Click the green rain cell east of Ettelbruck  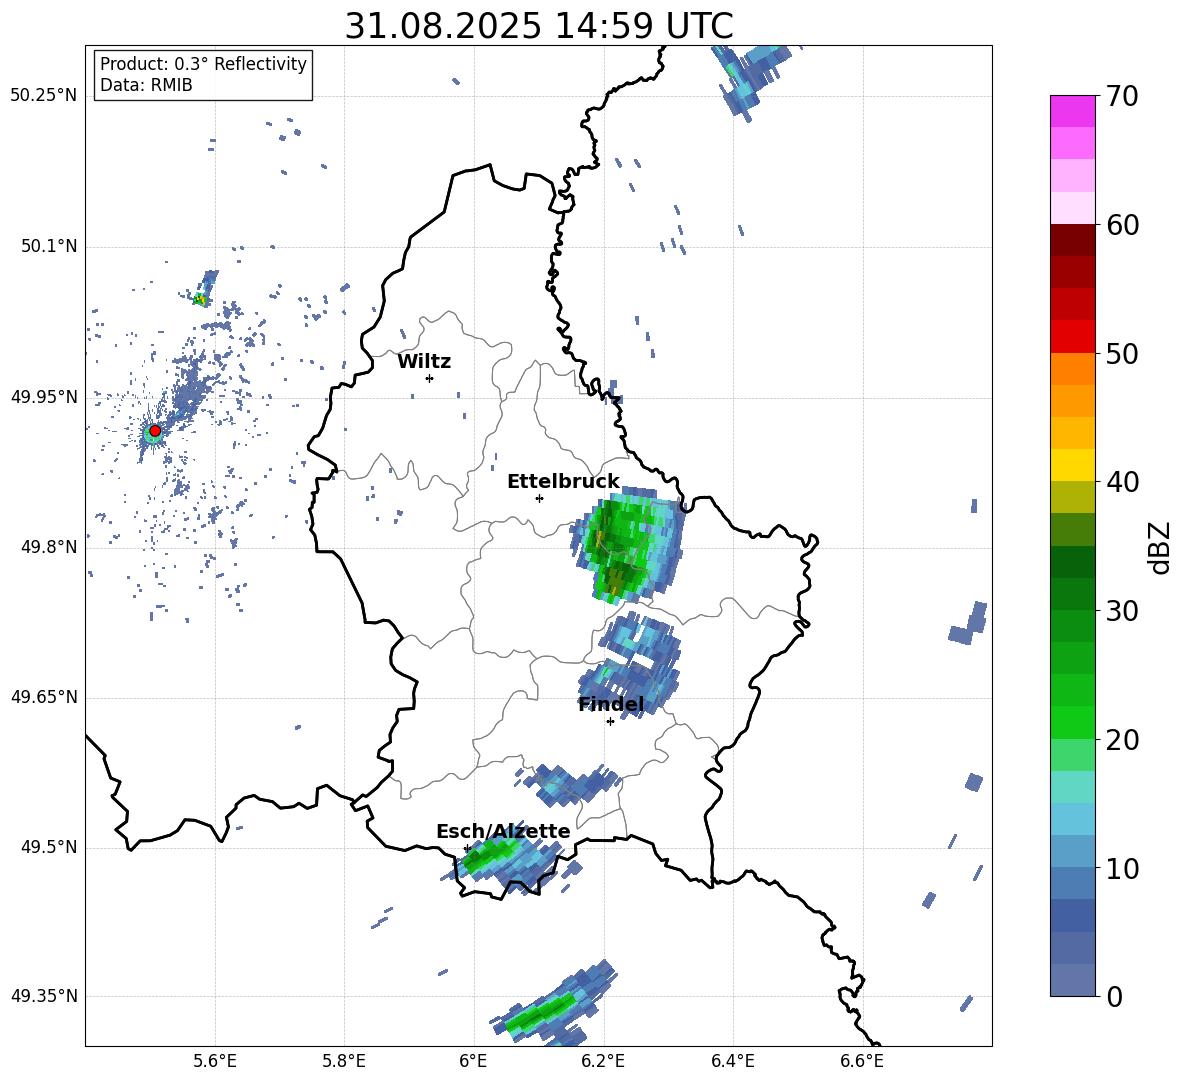click(626, 545)
